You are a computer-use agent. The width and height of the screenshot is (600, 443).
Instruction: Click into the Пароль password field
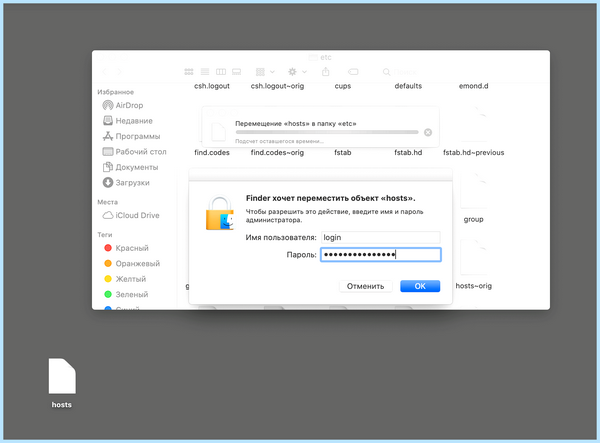(x=381, y=255)
